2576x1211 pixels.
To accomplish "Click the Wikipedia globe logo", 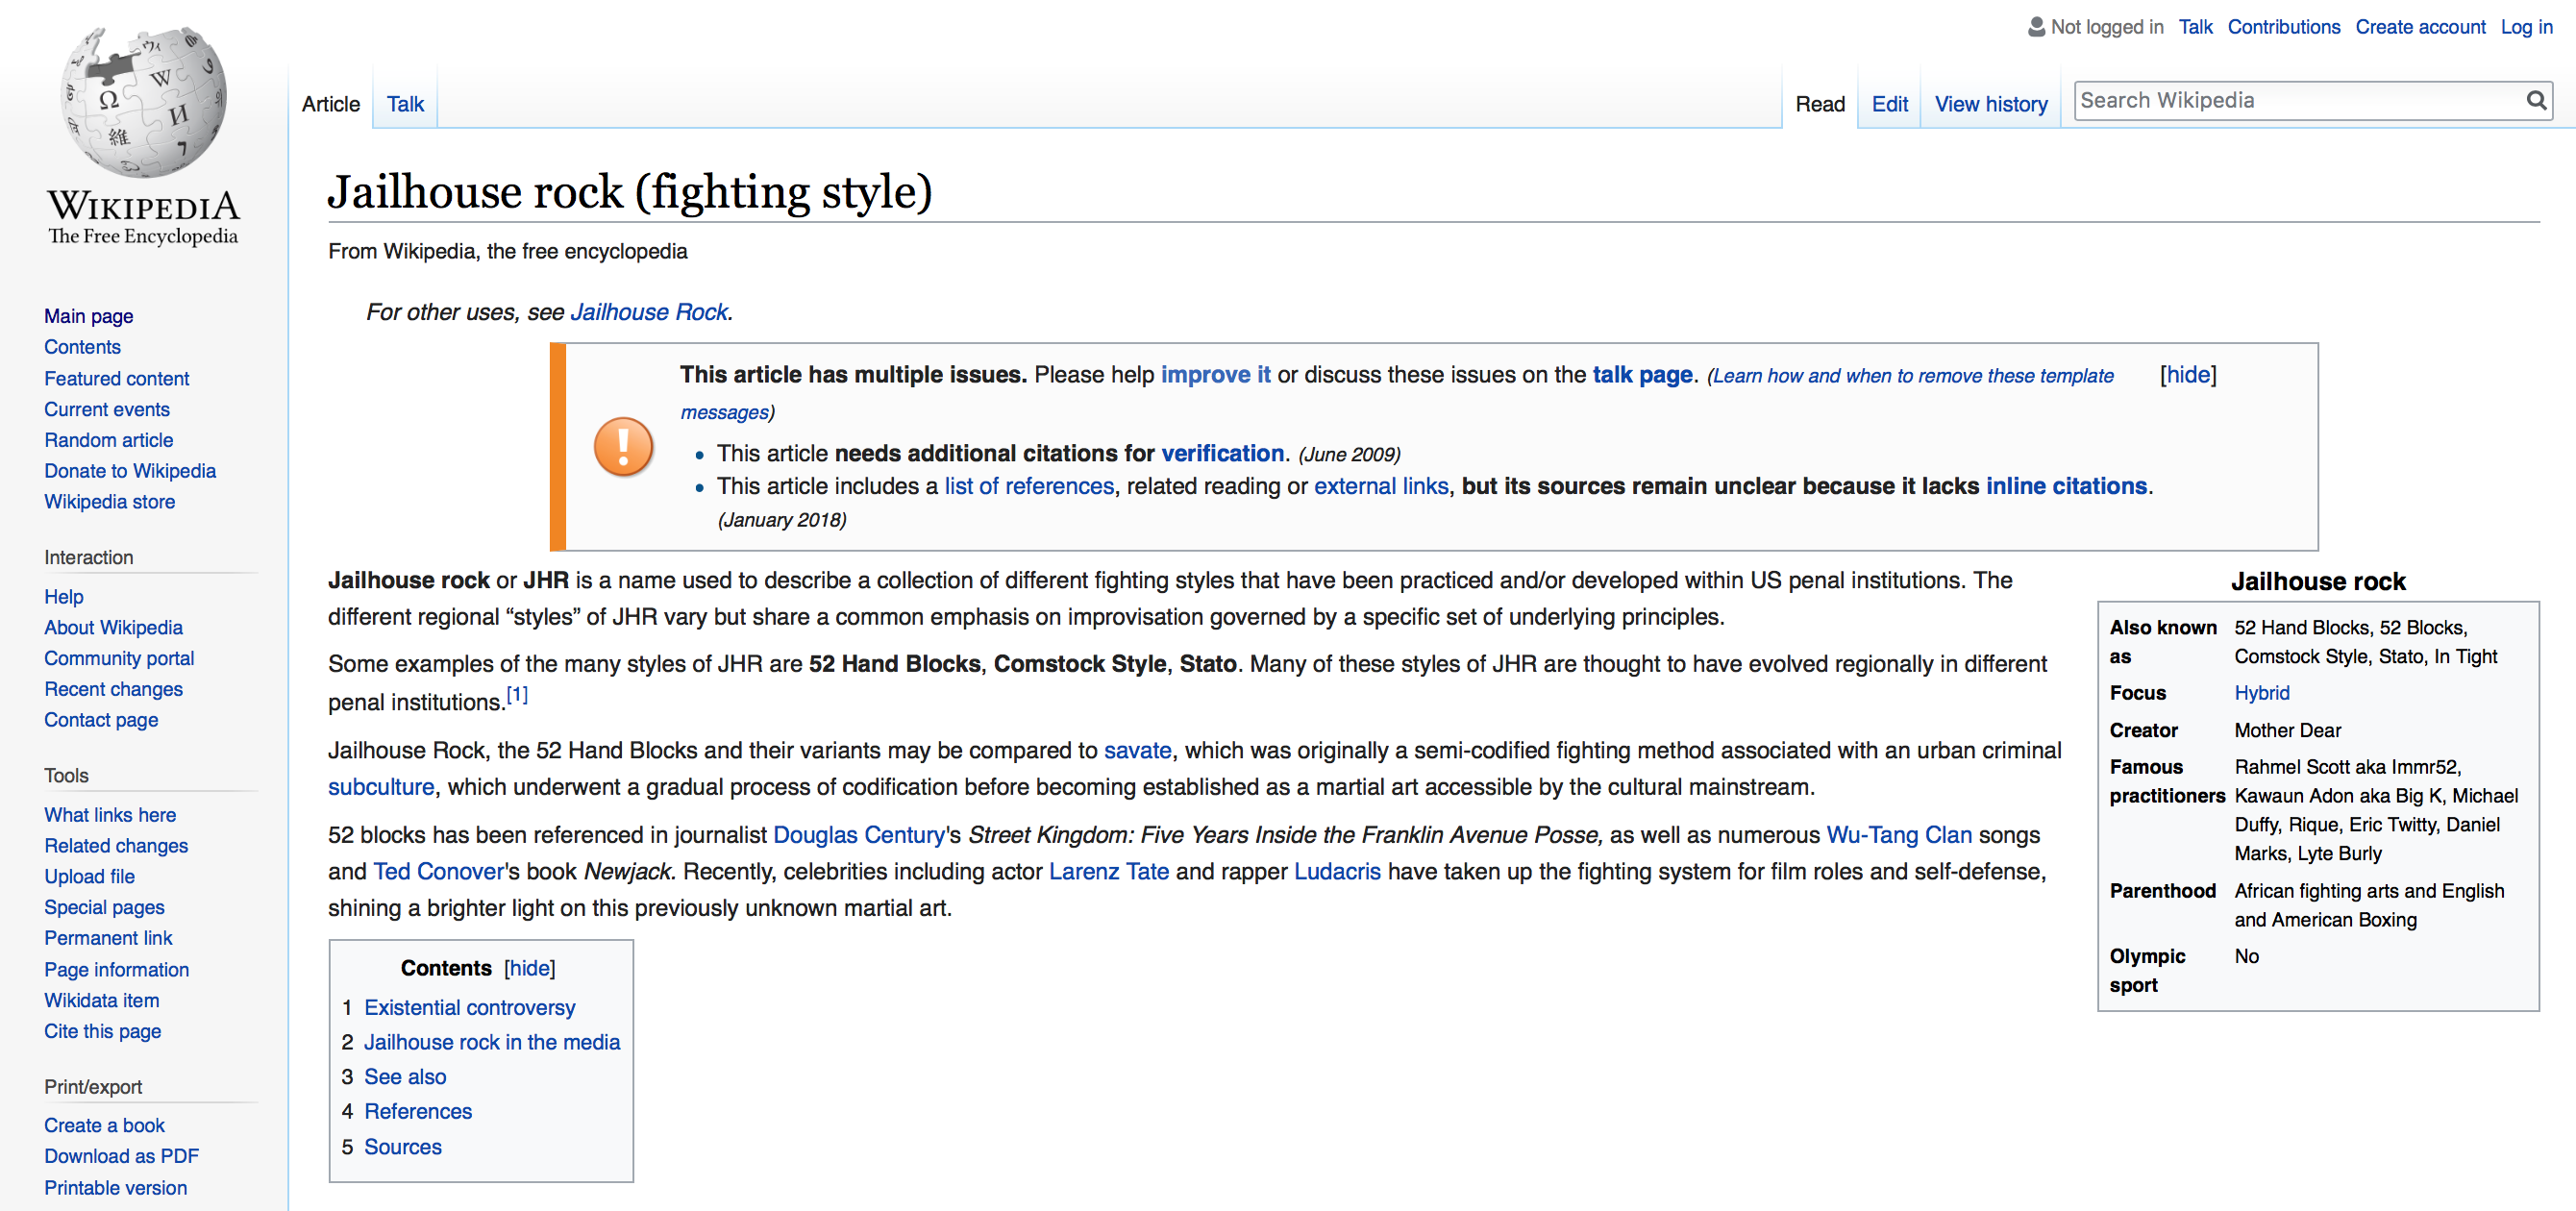I will (143, 103).
